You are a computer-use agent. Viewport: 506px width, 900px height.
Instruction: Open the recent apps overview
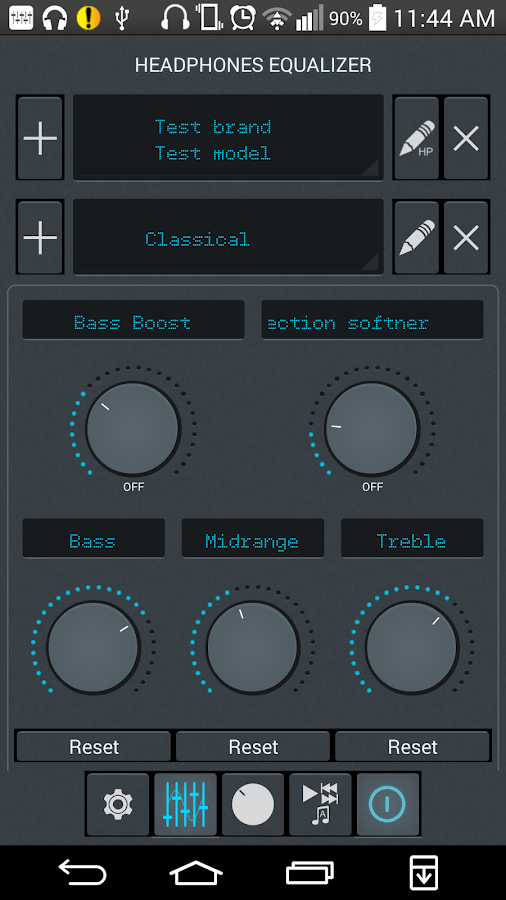coord(310,872)
